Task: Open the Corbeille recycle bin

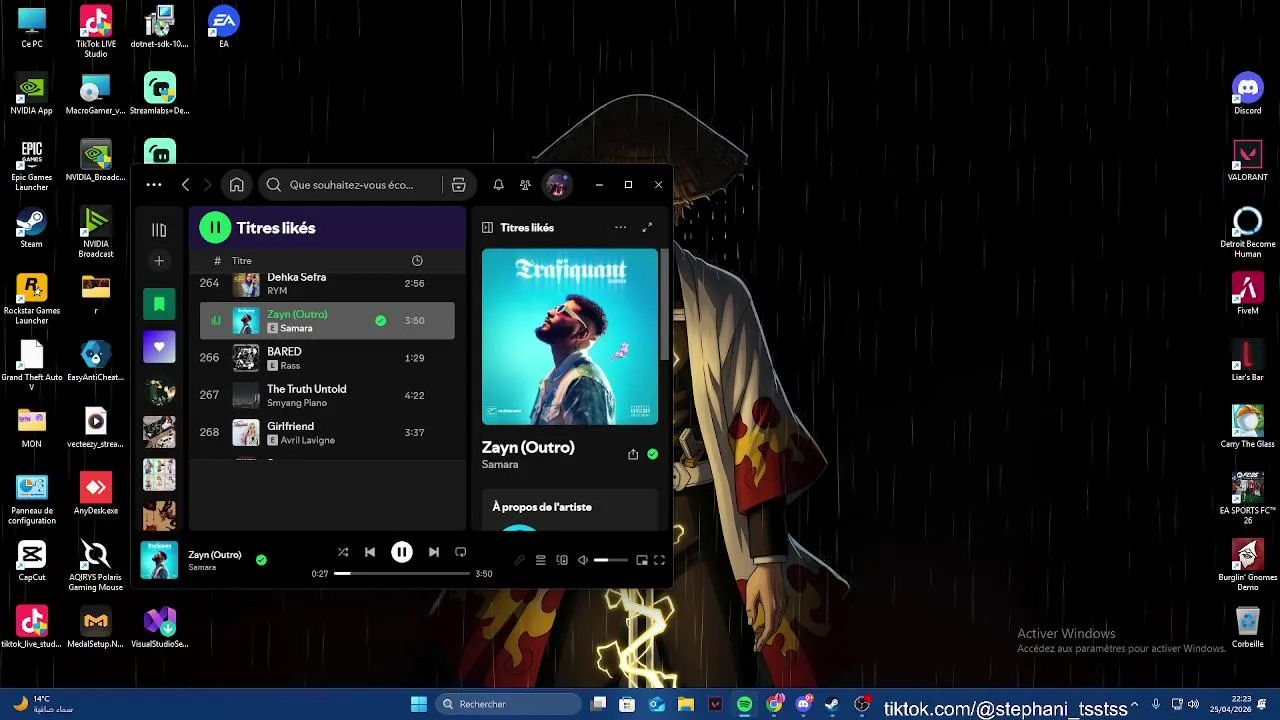Action: coord(1247,627)
